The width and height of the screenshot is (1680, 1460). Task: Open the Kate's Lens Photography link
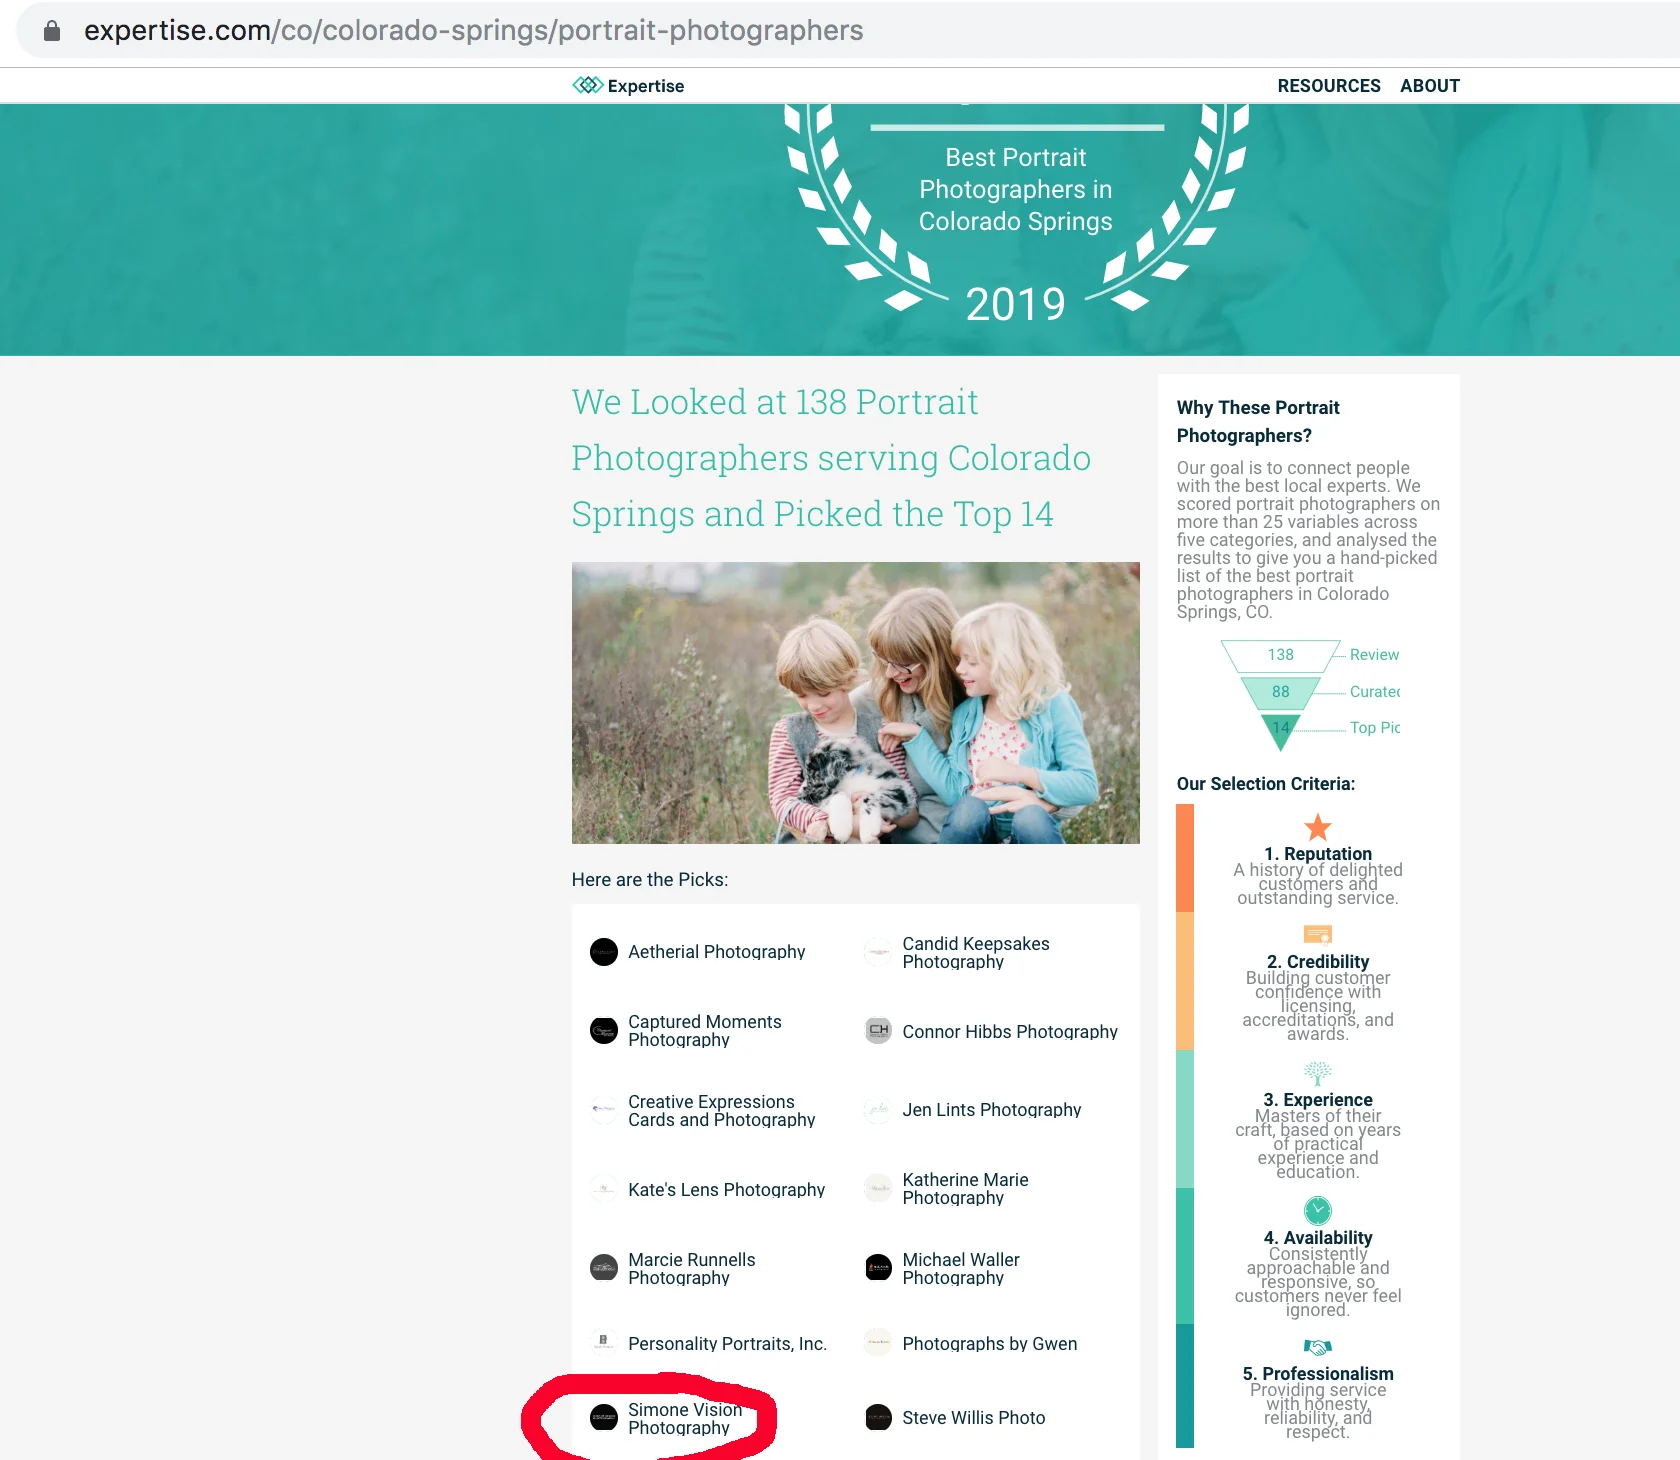726,1190
